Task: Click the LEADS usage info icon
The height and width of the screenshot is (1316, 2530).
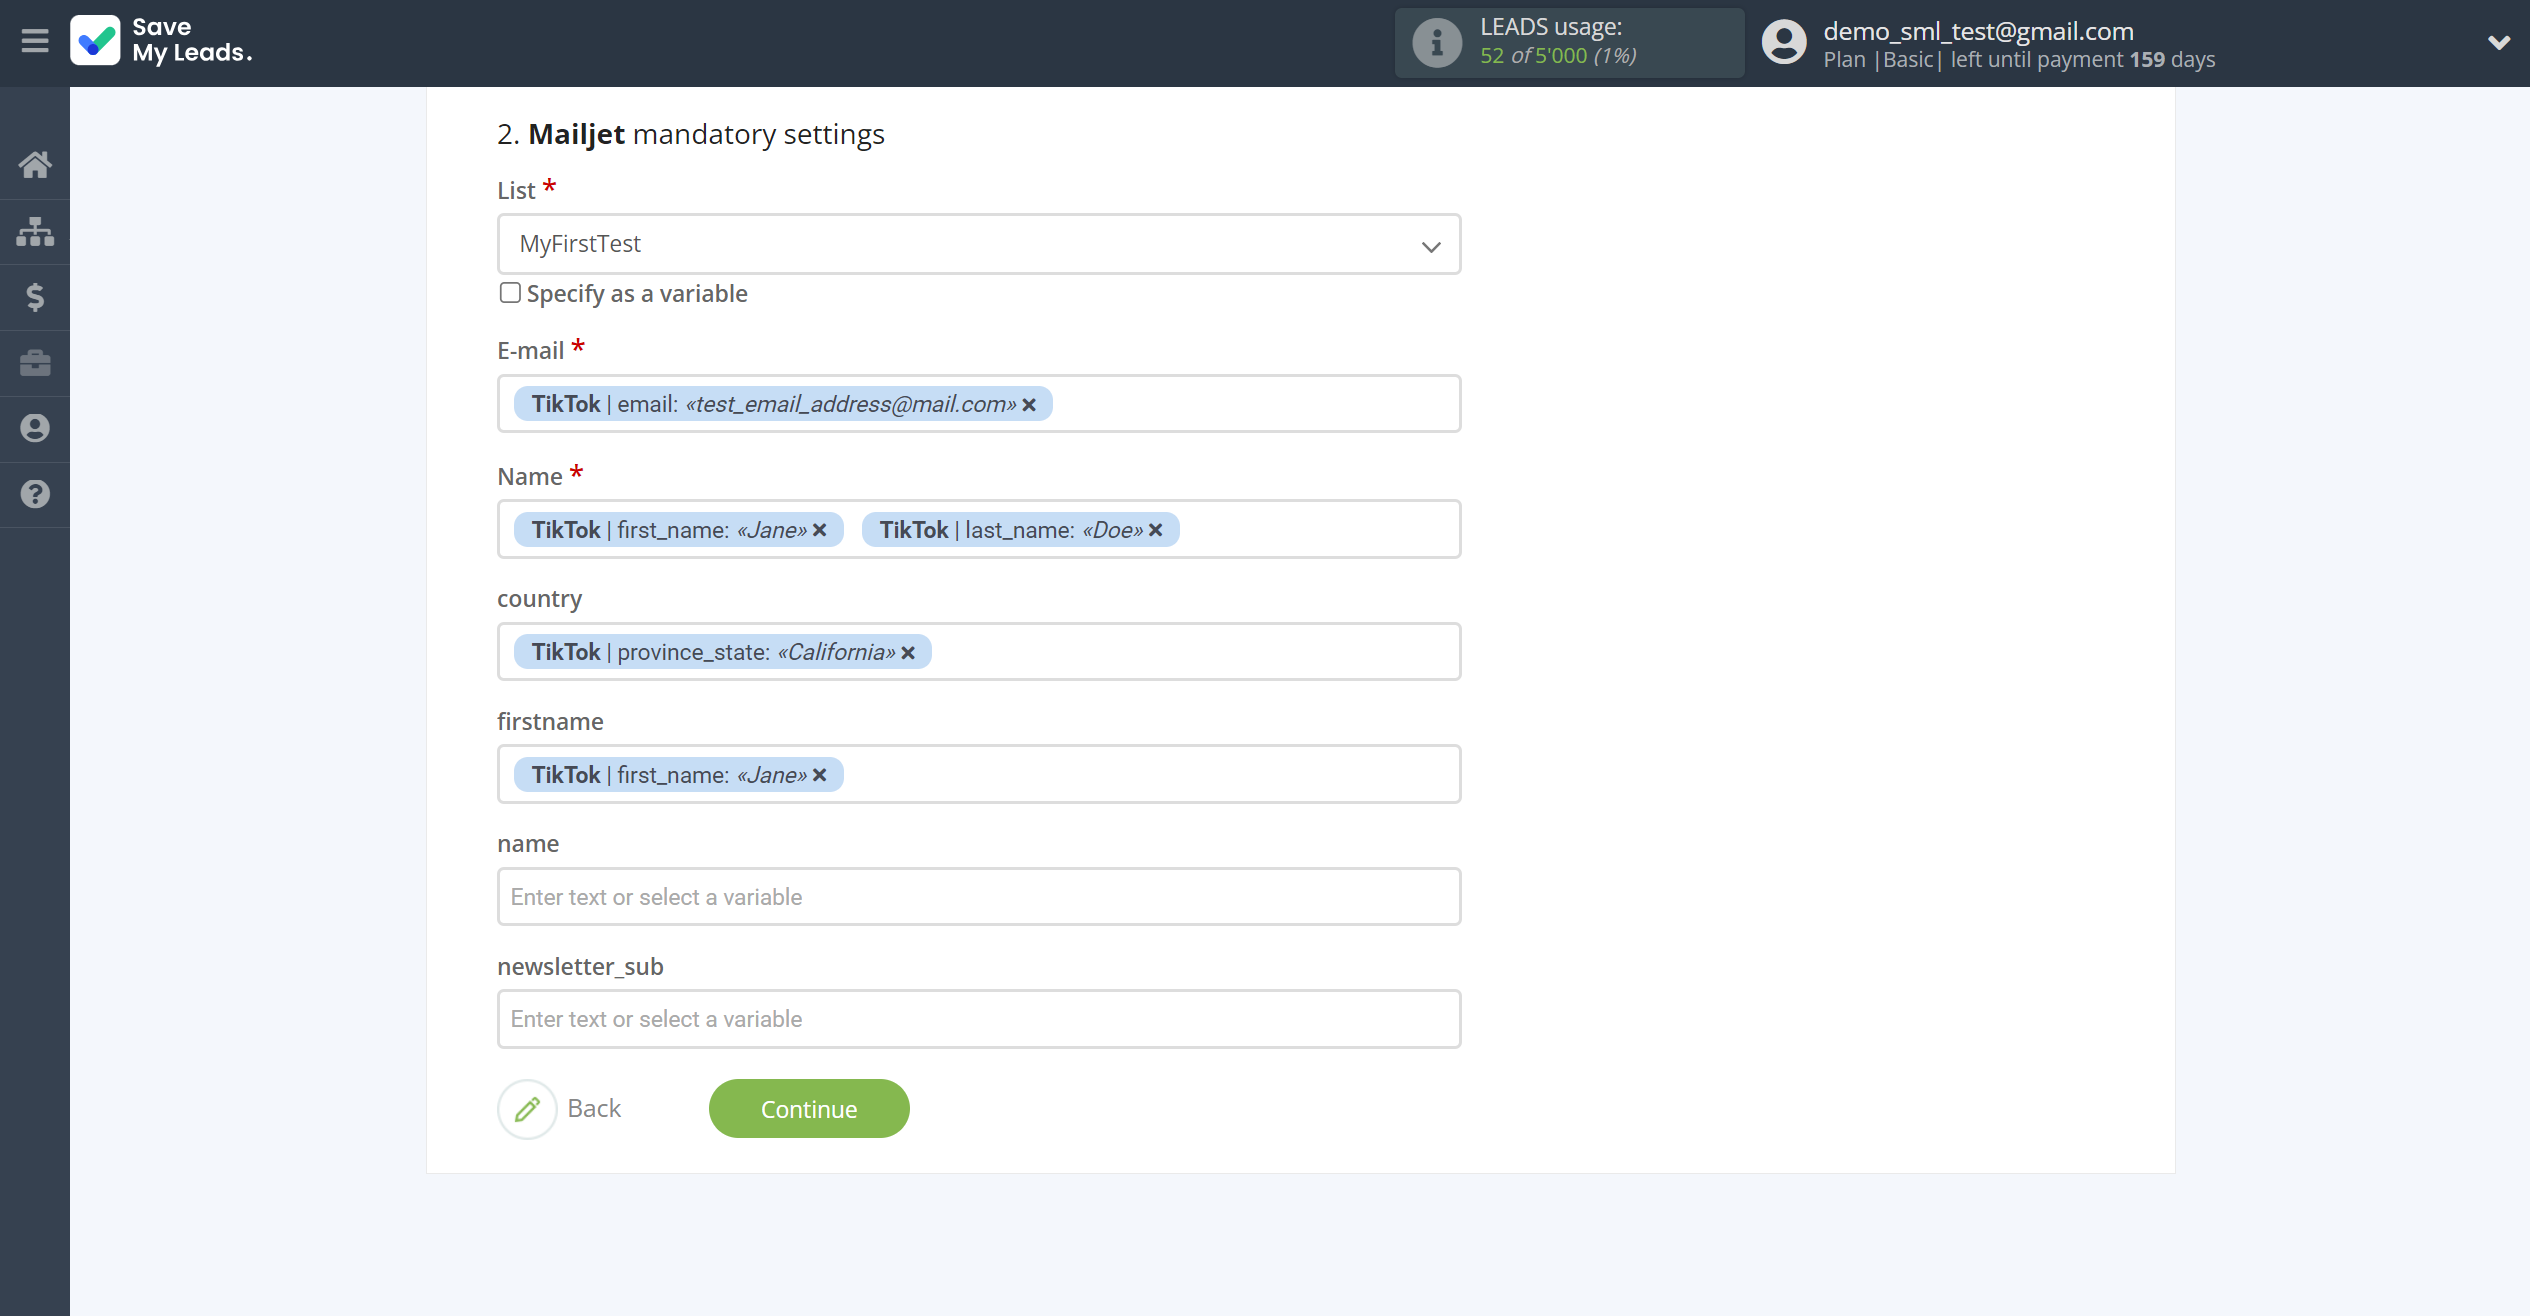Action: click(1437, 43)
